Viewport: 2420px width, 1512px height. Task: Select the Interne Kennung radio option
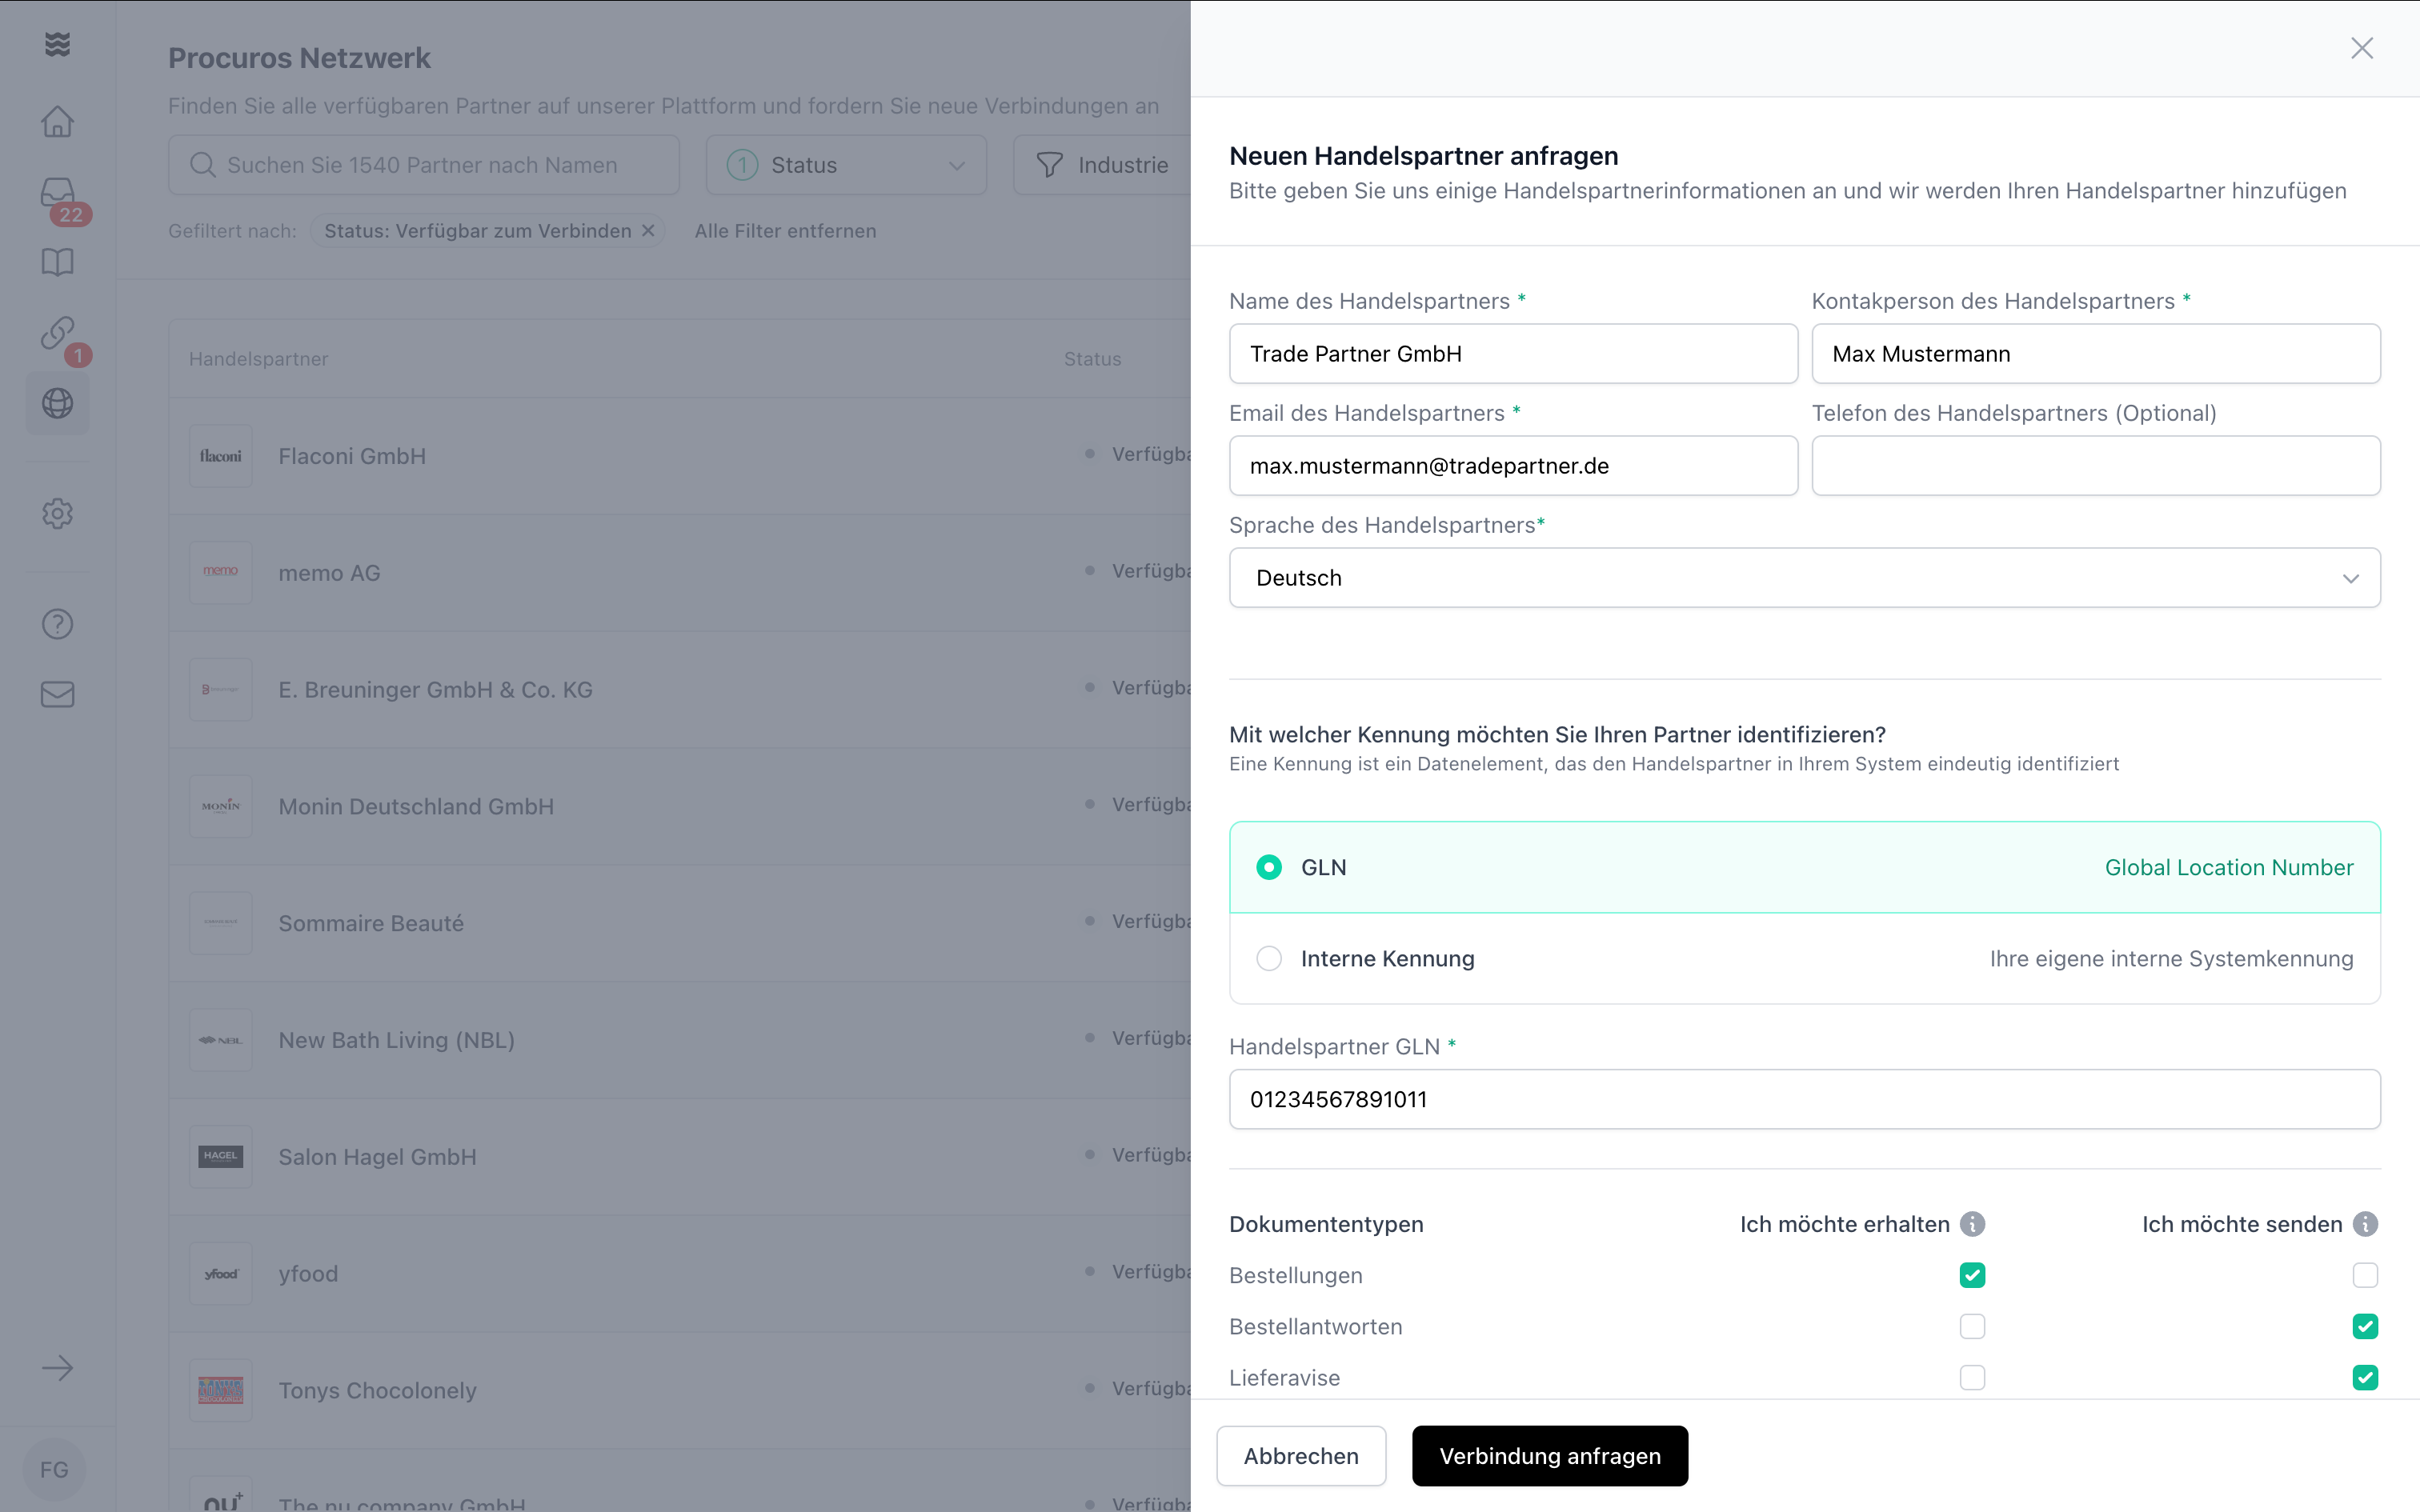point(1268,958)
